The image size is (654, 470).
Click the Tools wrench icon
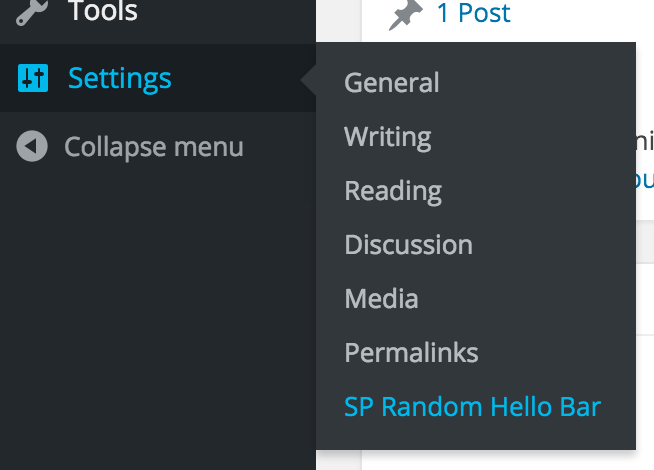pyautogui.click(x=32, y=13)
